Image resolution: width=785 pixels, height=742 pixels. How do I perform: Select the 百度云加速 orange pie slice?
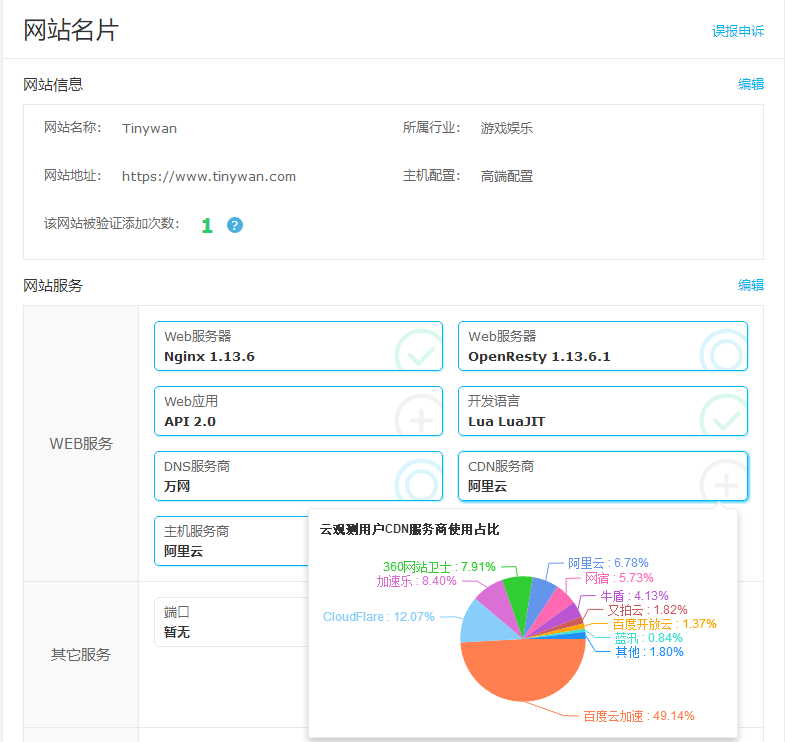click(x=520, y=670)
